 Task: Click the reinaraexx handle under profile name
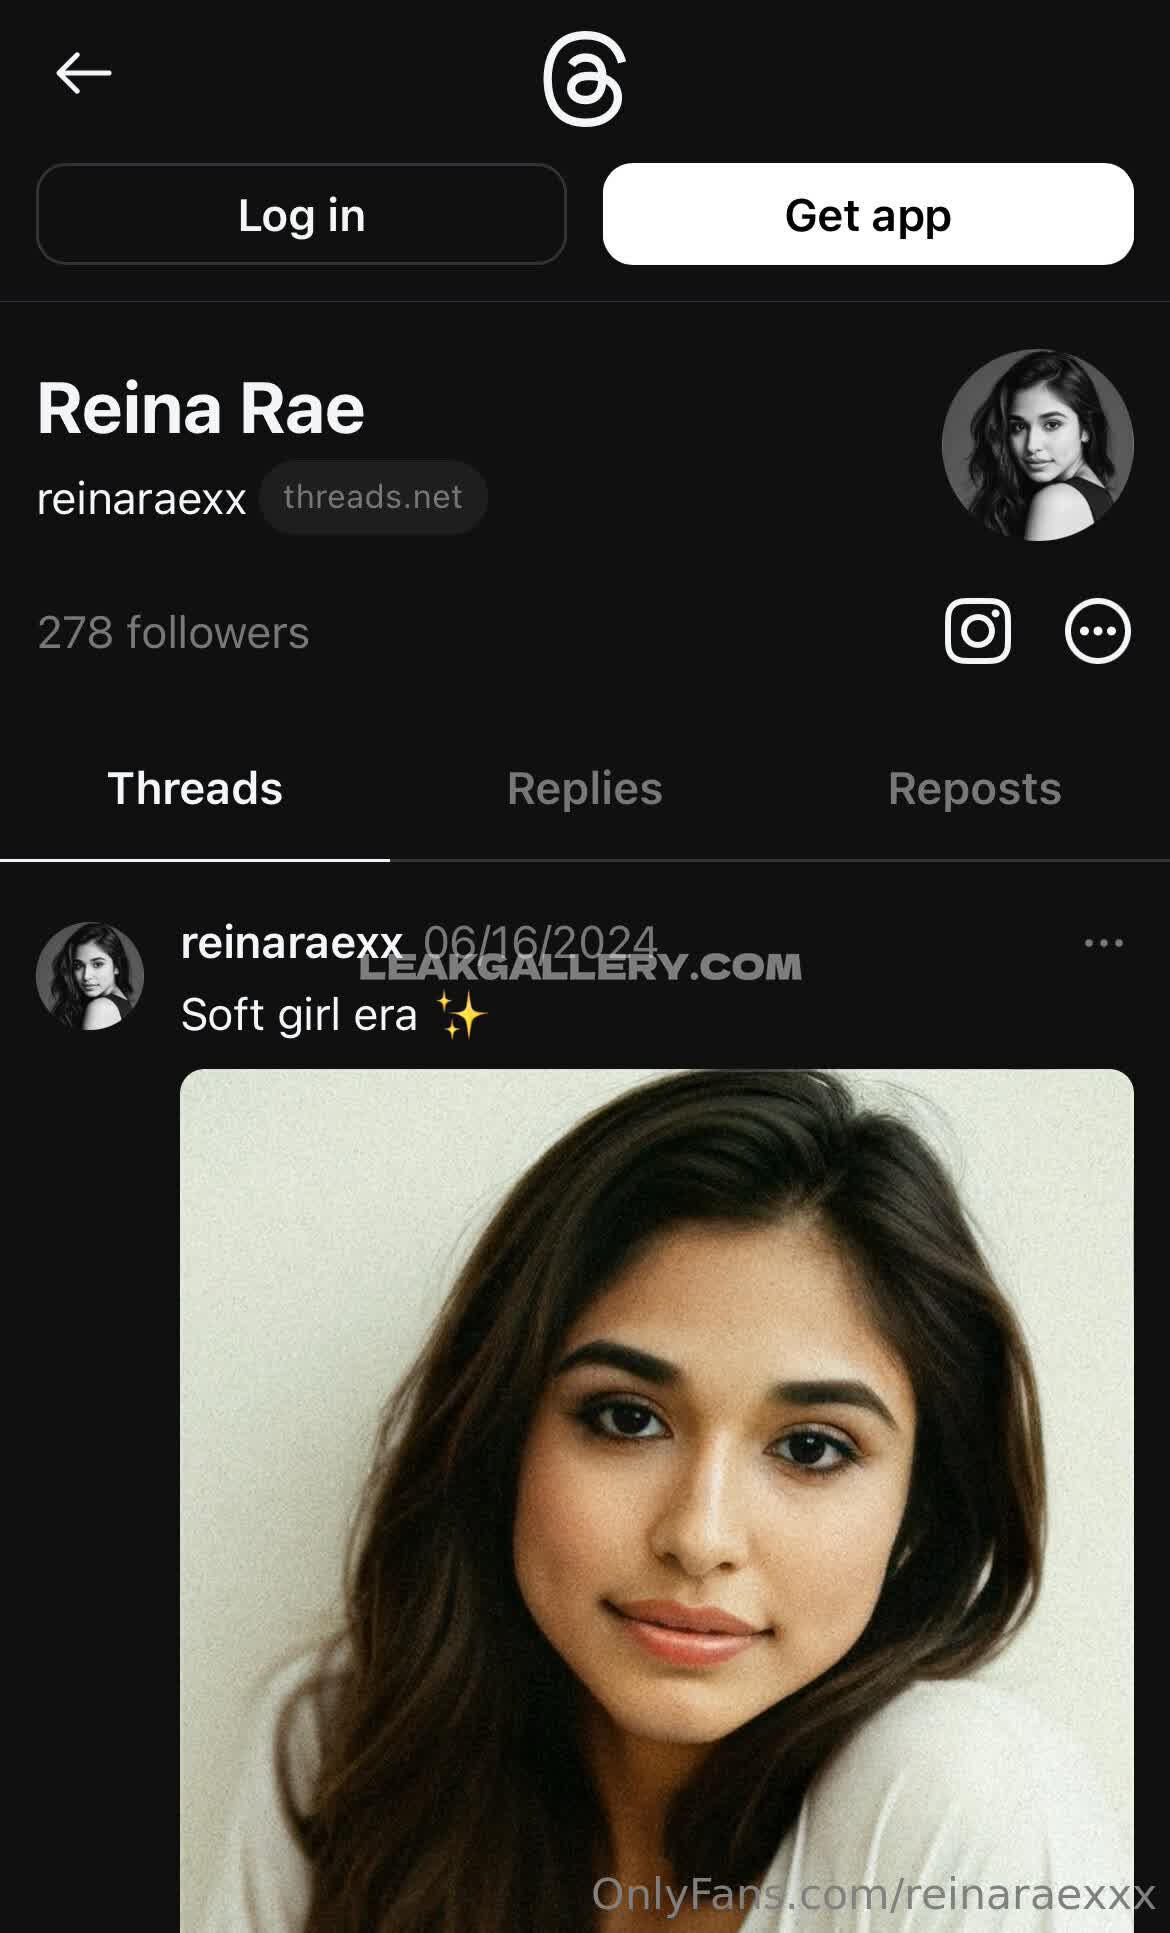pyautogui.click(x=141, y=499)
